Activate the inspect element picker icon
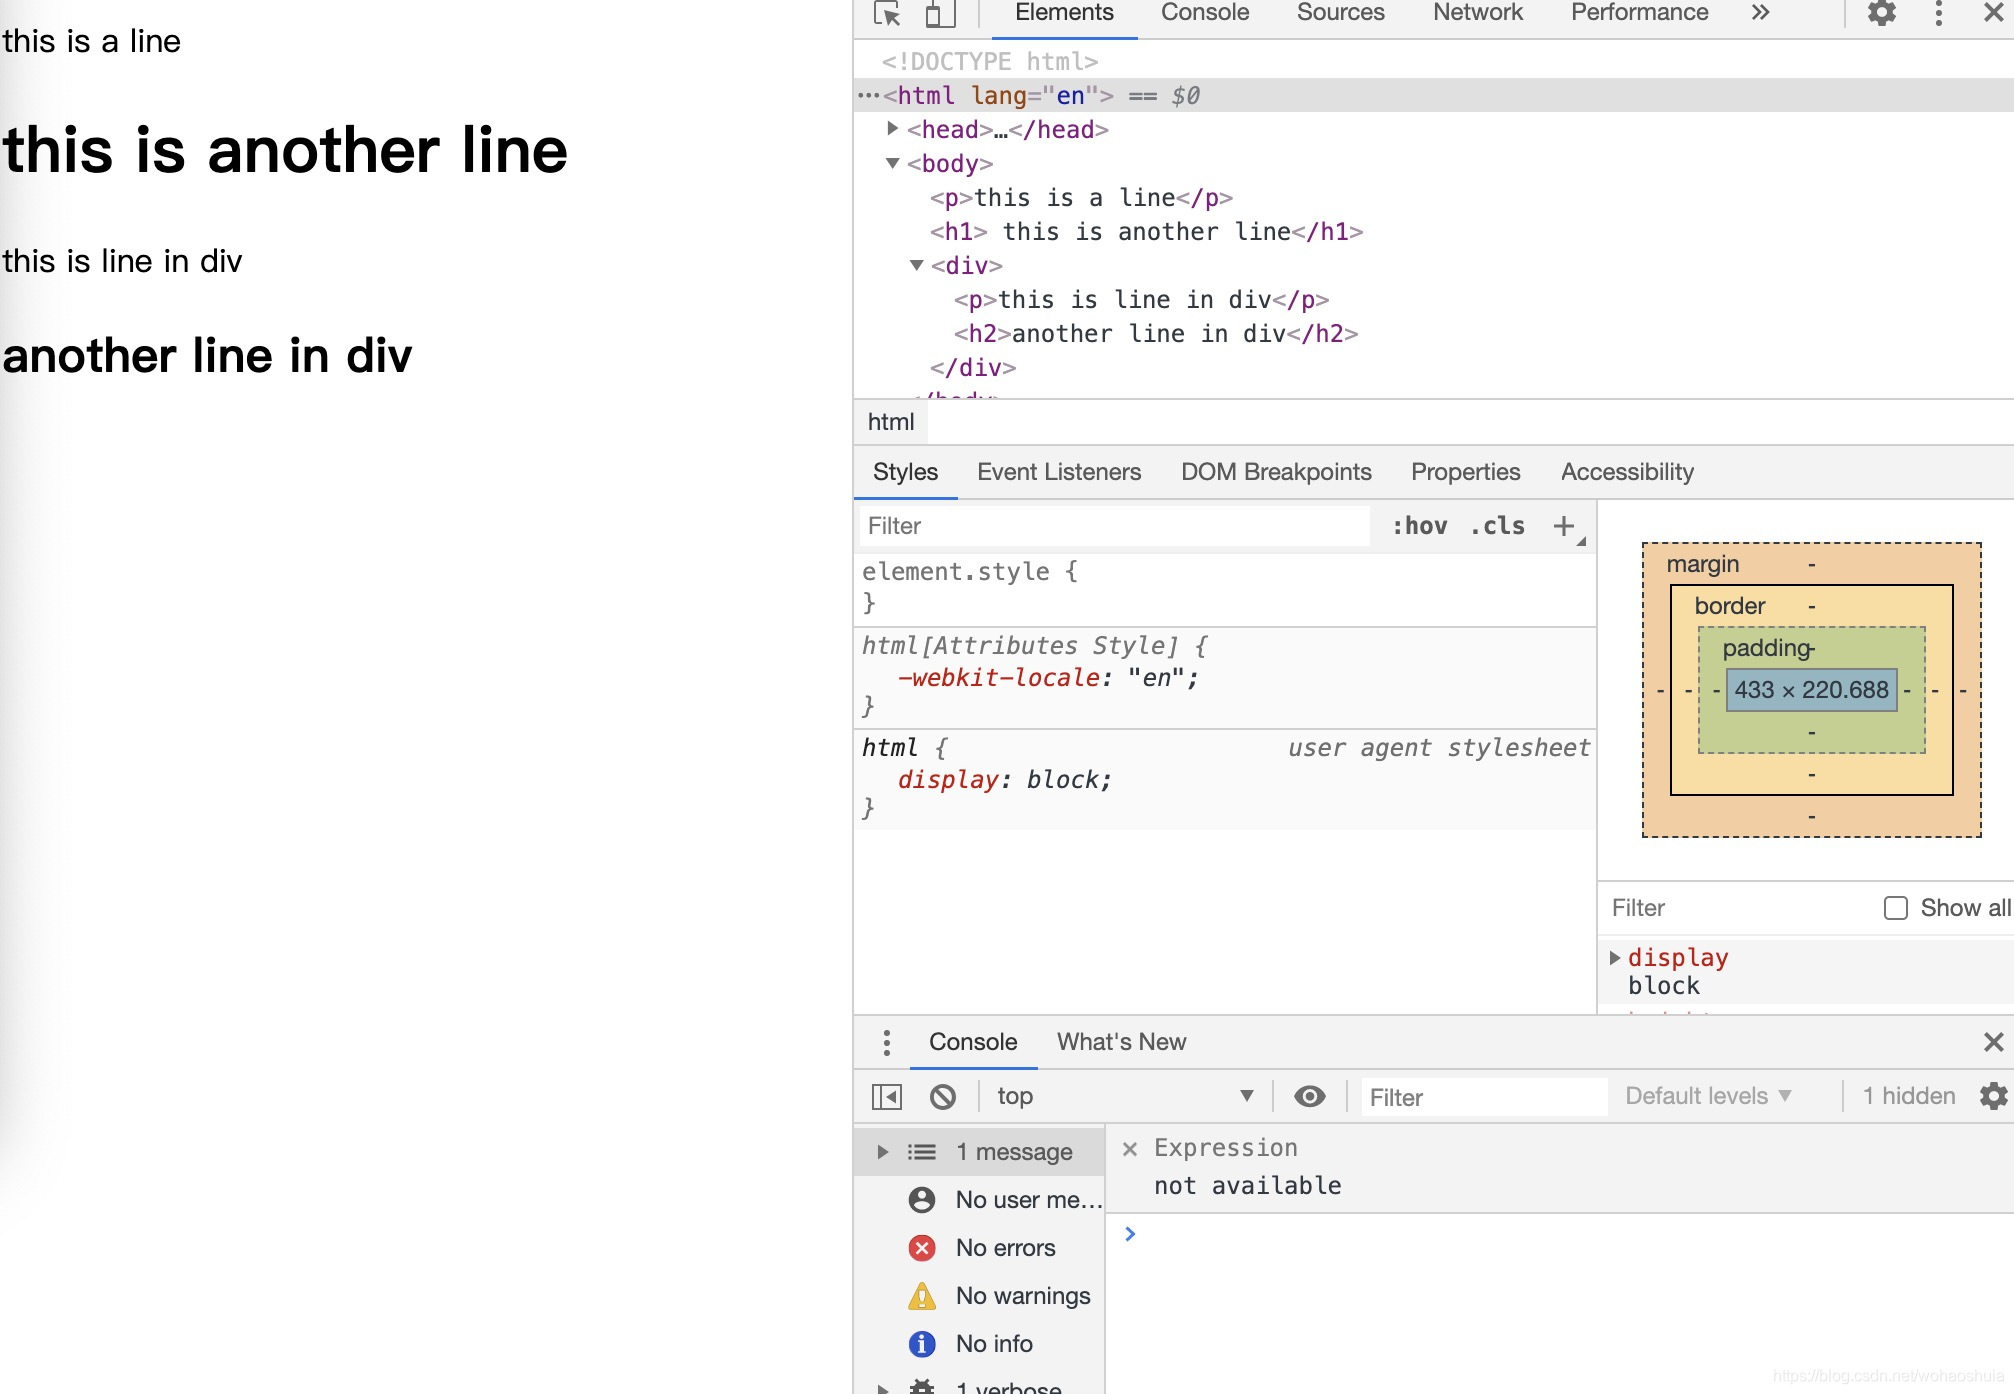 887,14
